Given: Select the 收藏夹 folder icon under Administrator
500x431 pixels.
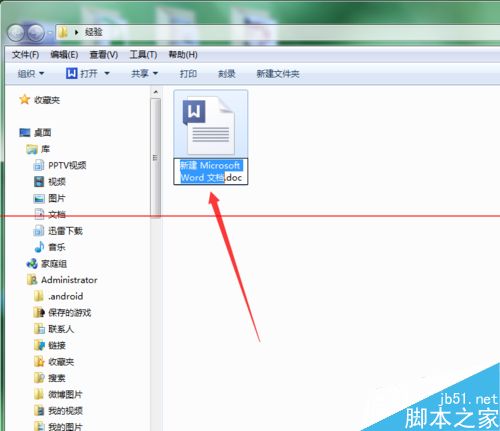Looking at the screenshot, I should pos(39,362).
